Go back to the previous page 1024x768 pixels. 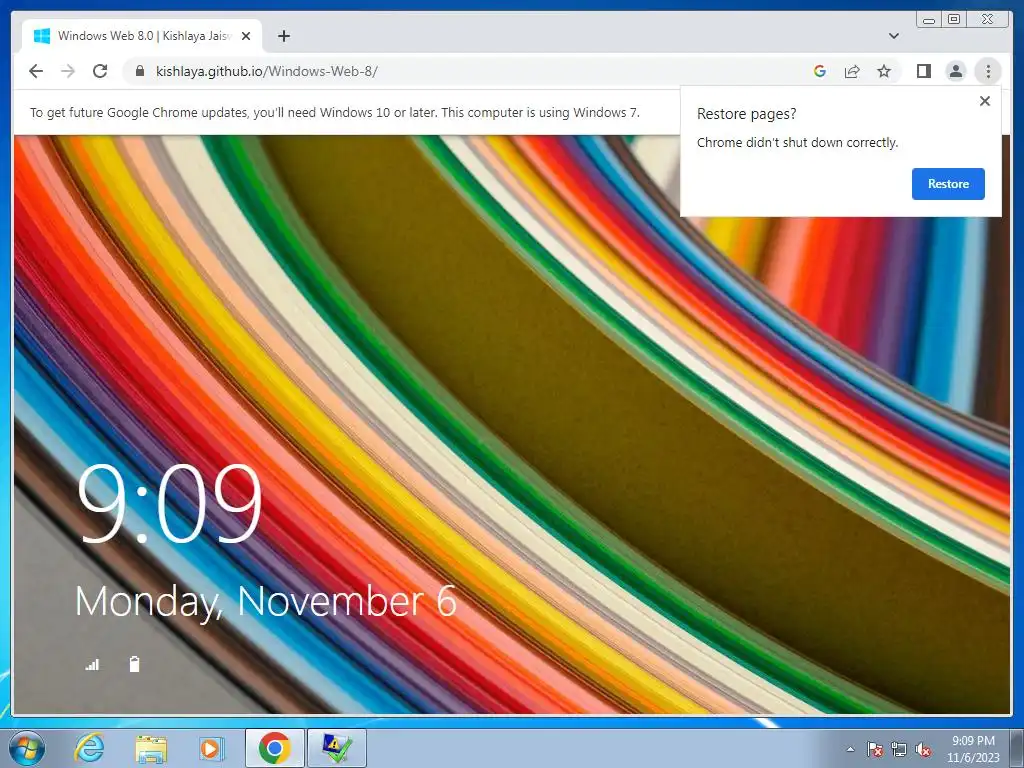[x=36, y=71]
